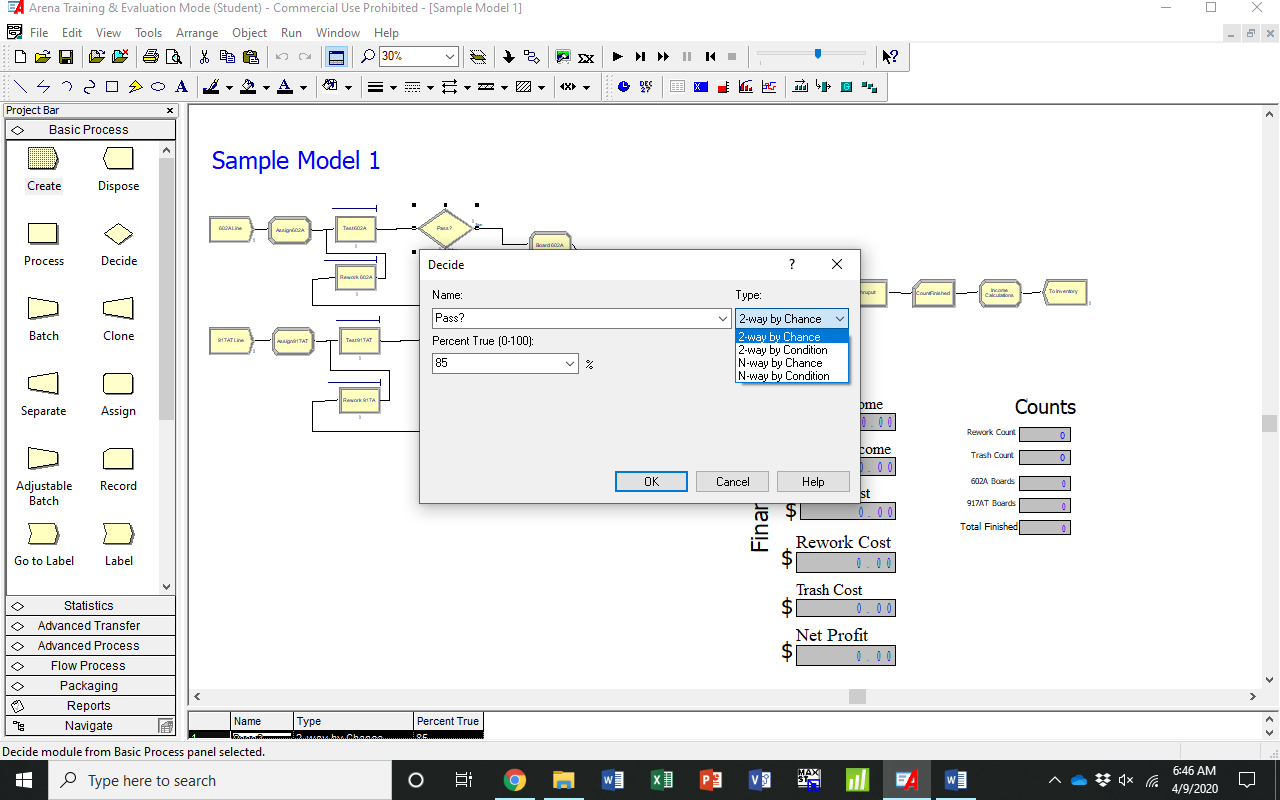Choose the Adjustable Batch module icon
This screenshot has height=800, width=1280.
coord(44,458)
